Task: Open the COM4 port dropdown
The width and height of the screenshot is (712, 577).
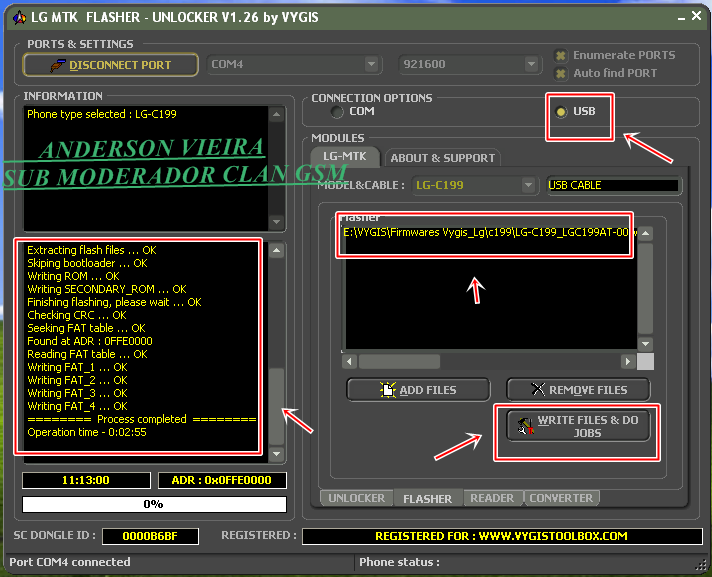Action: click(x=371, y=64)
